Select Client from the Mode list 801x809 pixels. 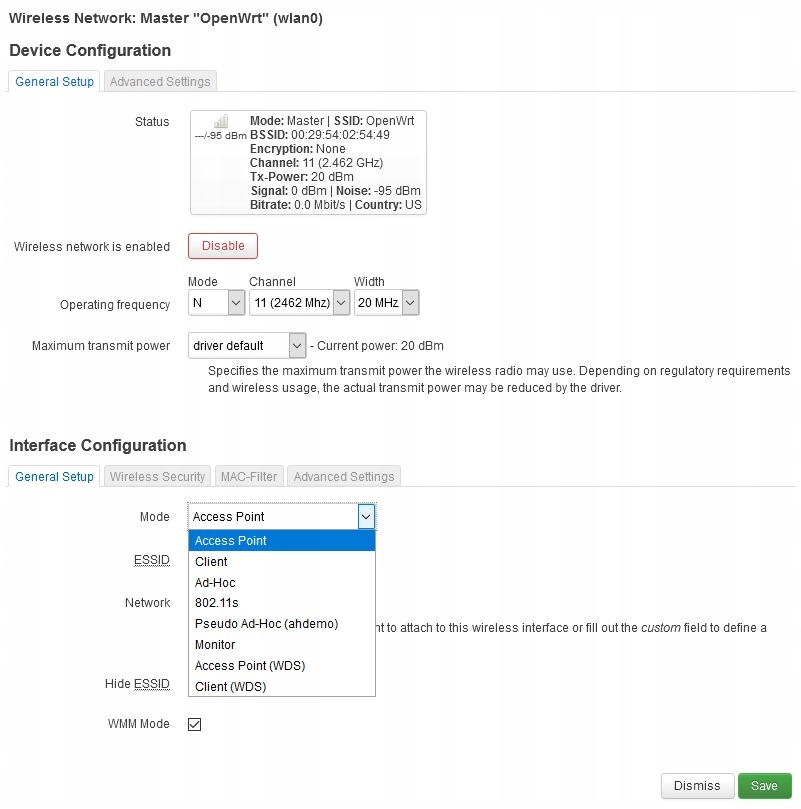tap(212, 562)
